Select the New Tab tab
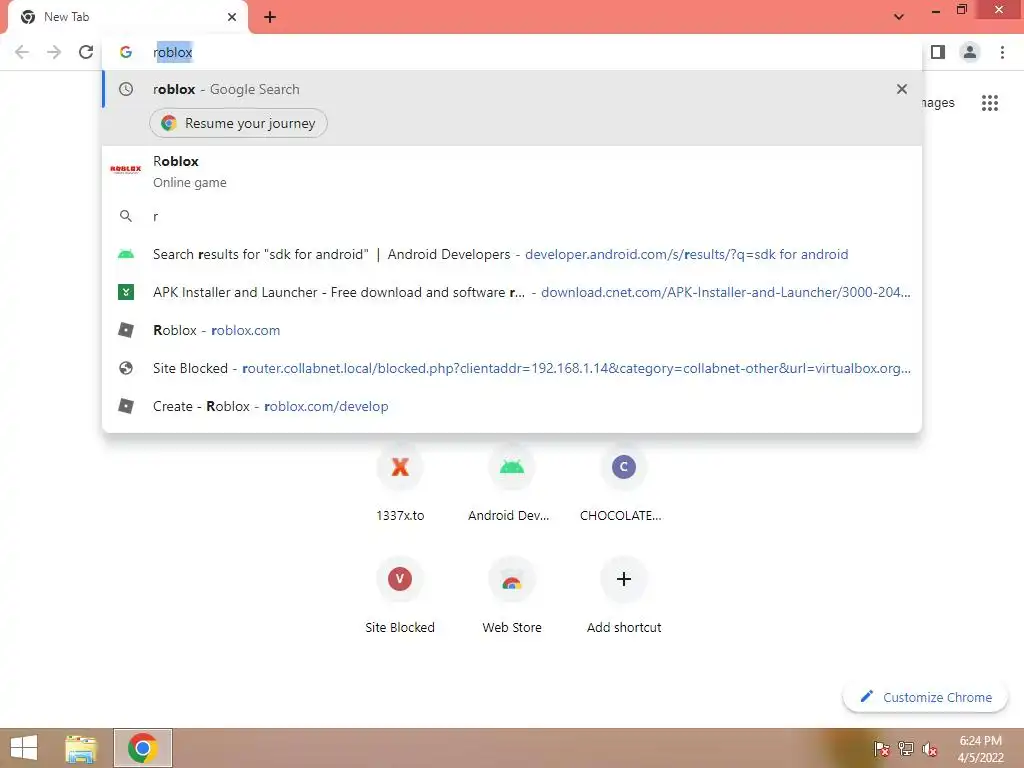 [x=128, y=17]
